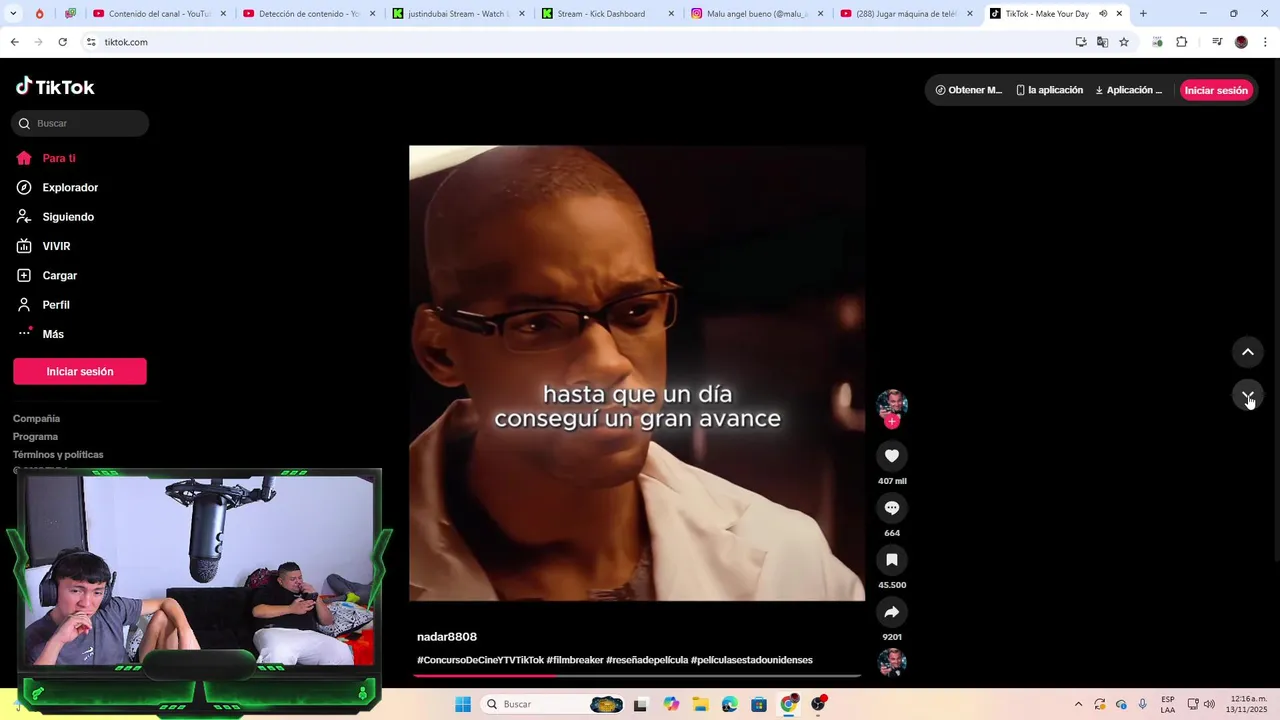Expand Términos y políticas section
This screenshot has width=1280, height=720.
pyautogui.click(x=58, y=454)
